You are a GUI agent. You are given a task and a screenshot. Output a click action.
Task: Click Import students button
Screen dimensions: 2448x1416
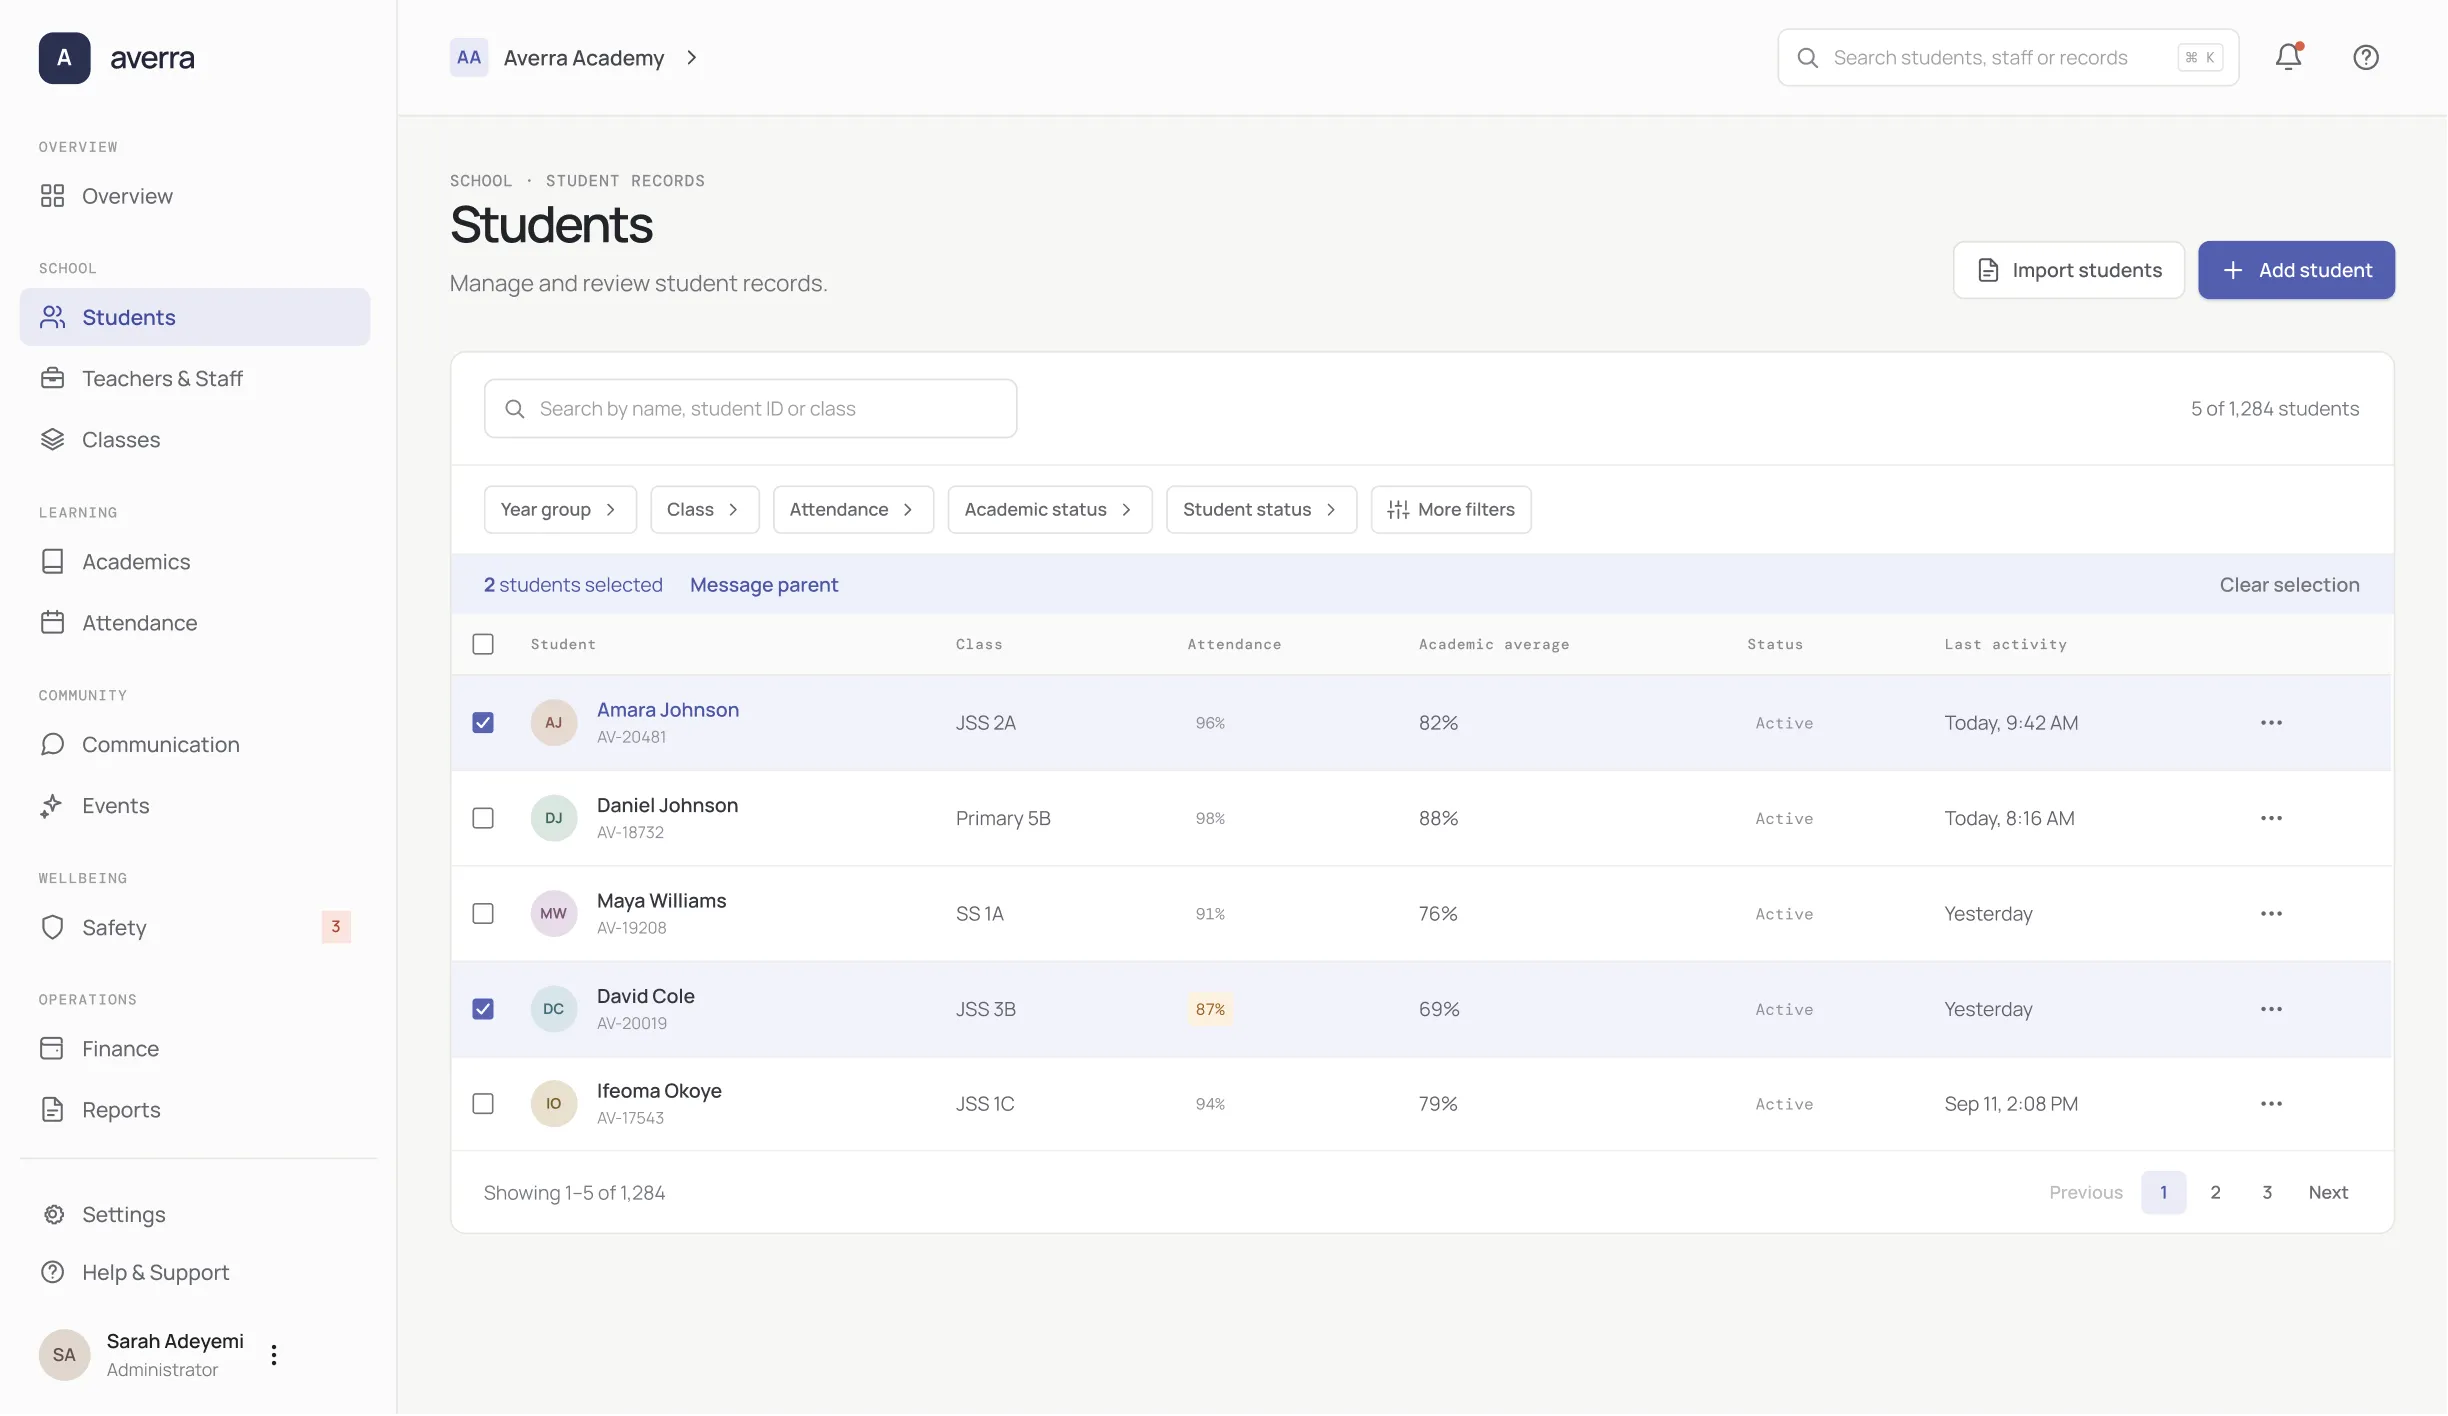click(x=2068, y=270)
